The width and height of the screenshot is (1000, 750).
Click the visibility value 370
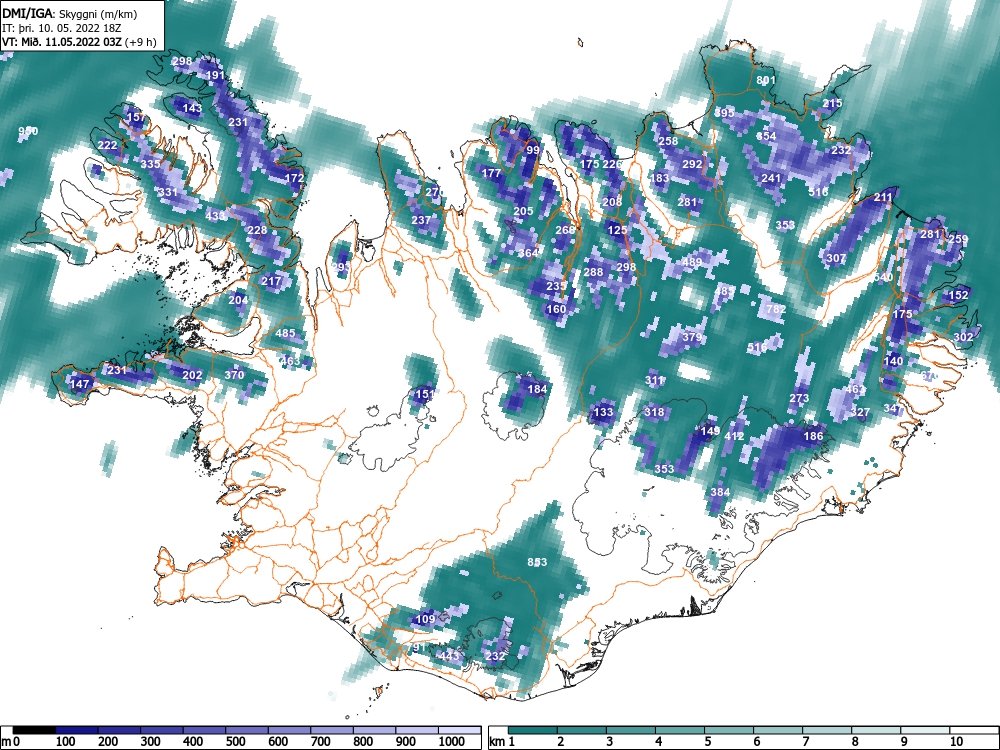click(x=234, y=375)
